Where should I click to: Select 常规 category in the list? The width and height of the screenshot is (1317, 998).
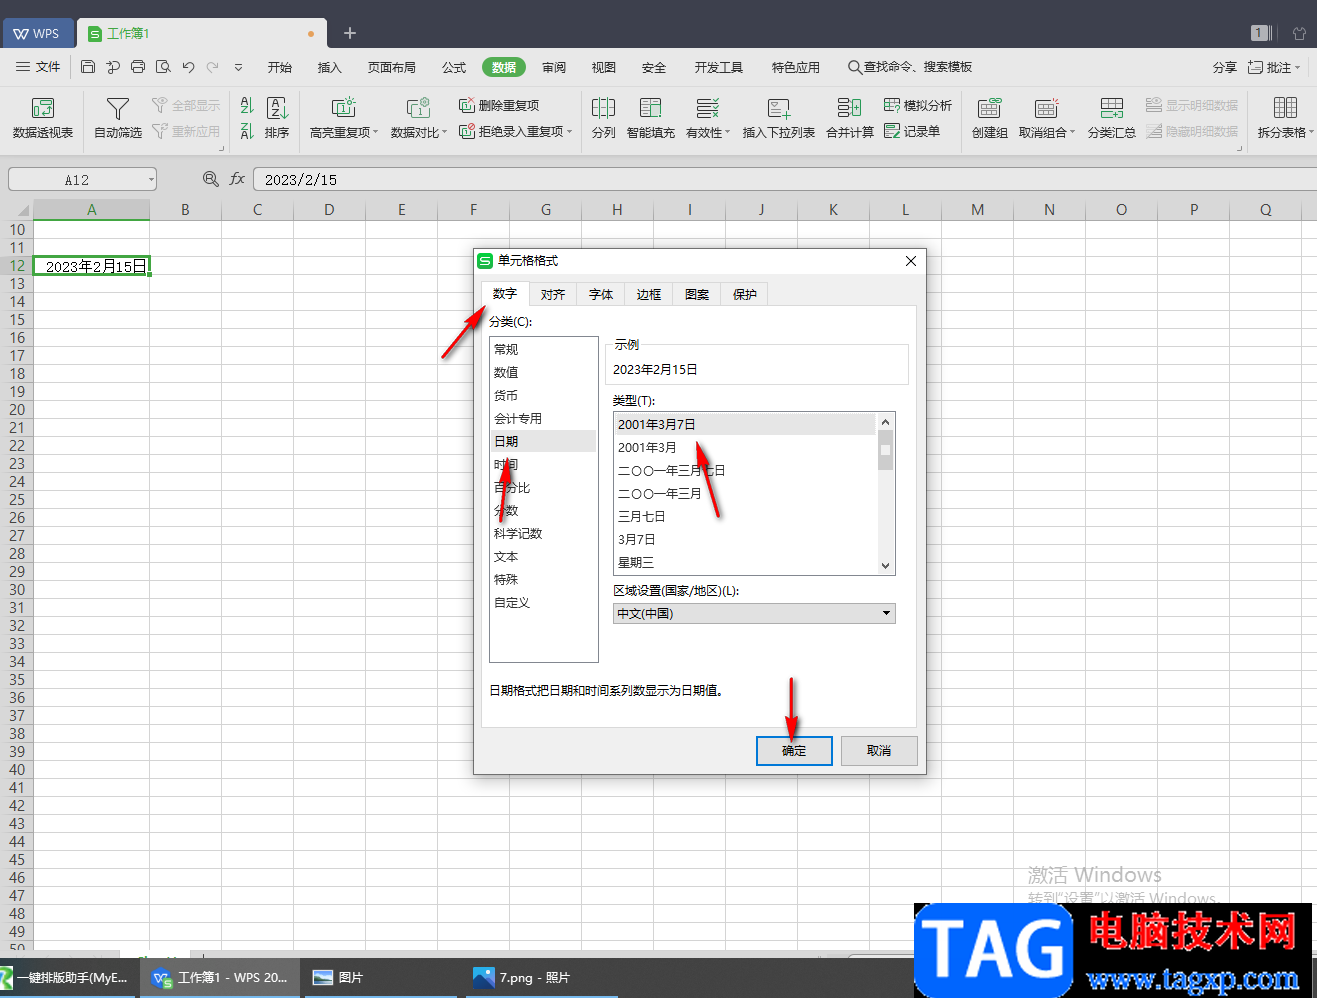point(543,349)
